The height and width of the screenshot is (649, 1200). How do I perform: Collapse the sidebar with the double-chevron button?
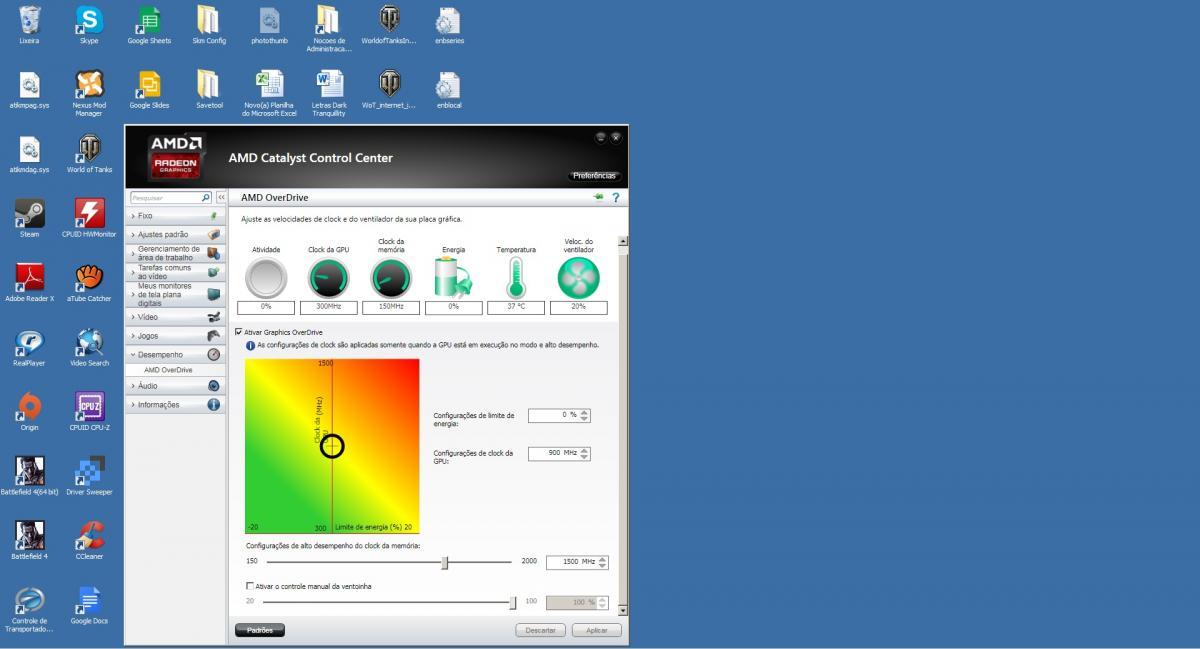click(x=221, y=198)
